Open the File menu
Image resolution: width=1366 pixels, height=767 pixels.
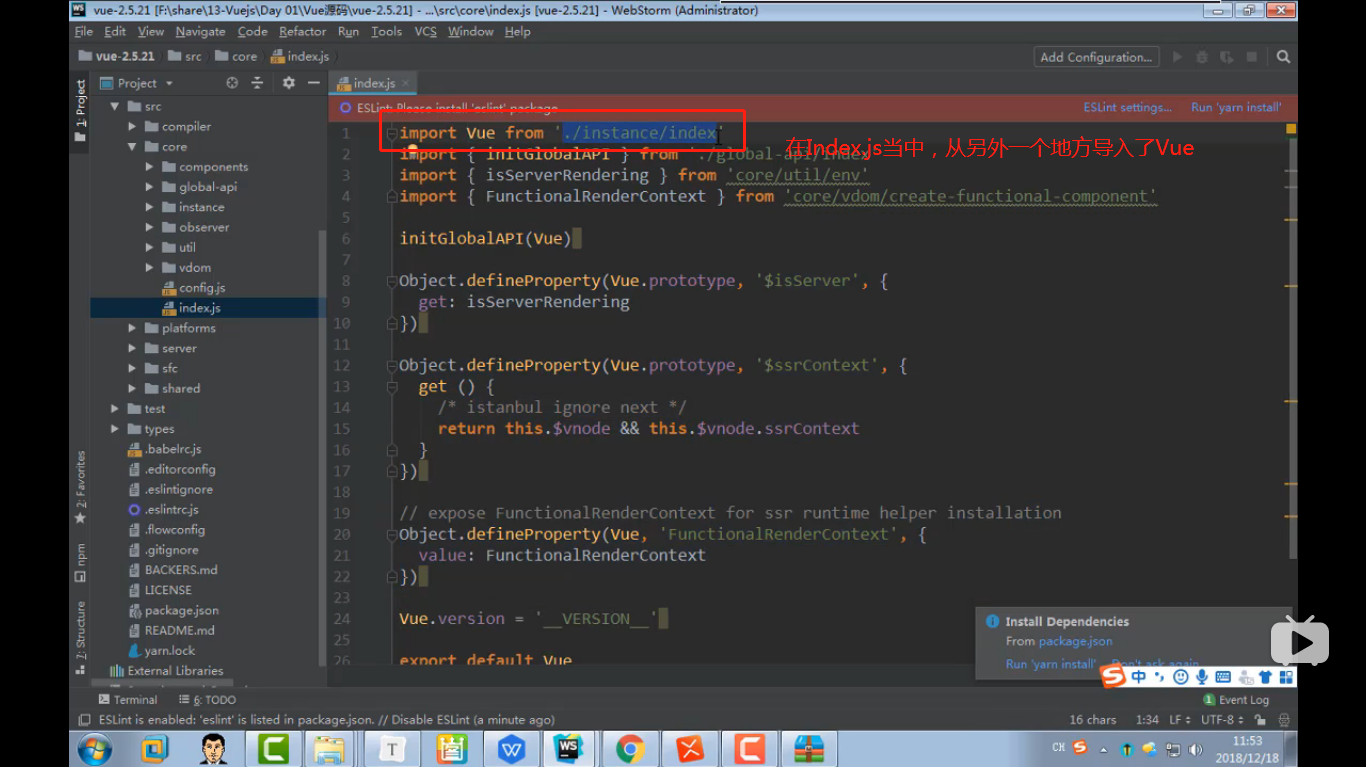[84, 32]
